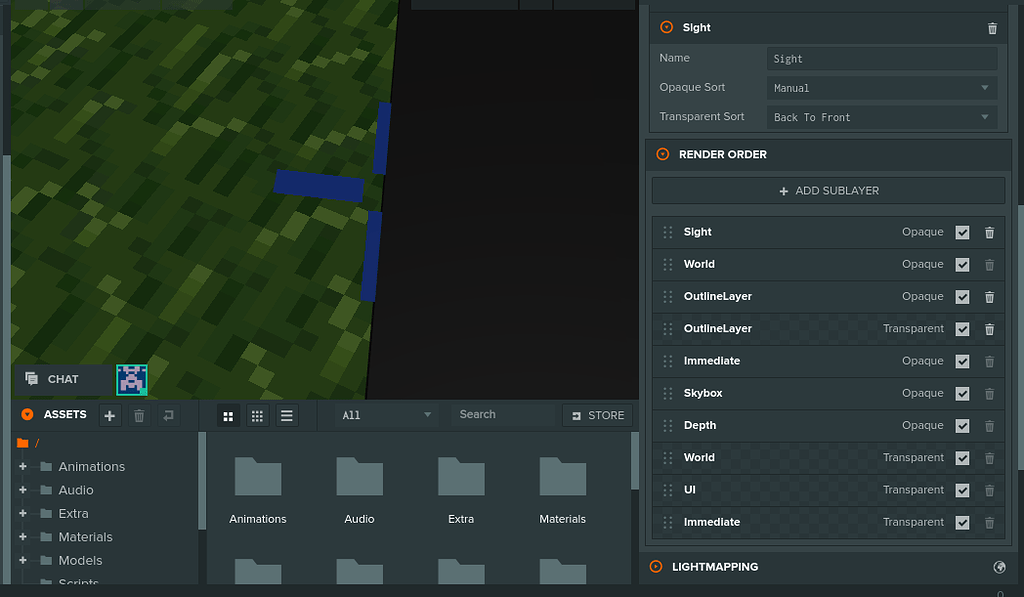Switch assets panel to compact grid view
Viewport: 1024px width, 597px height.
[257, 415]
